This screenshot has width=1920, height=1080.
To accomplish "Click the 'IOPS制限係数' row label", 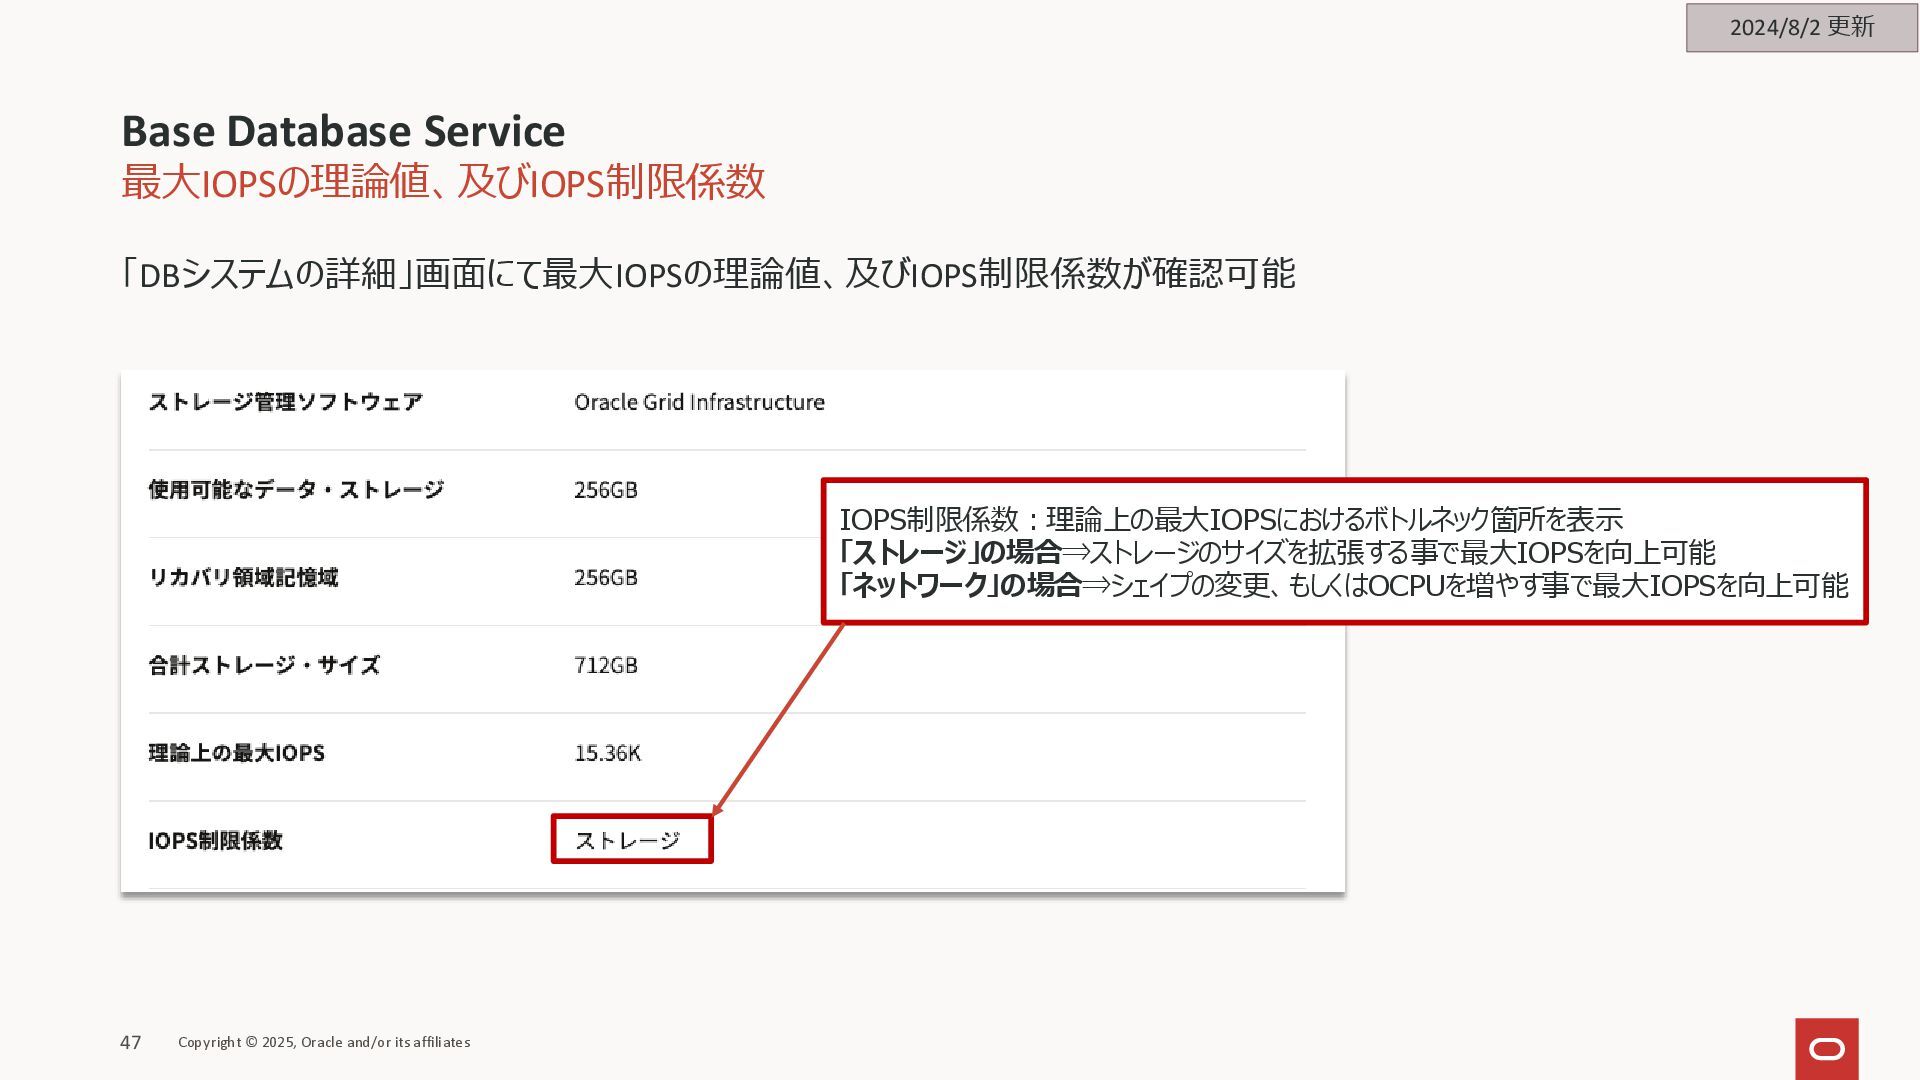I will (215, 841).
